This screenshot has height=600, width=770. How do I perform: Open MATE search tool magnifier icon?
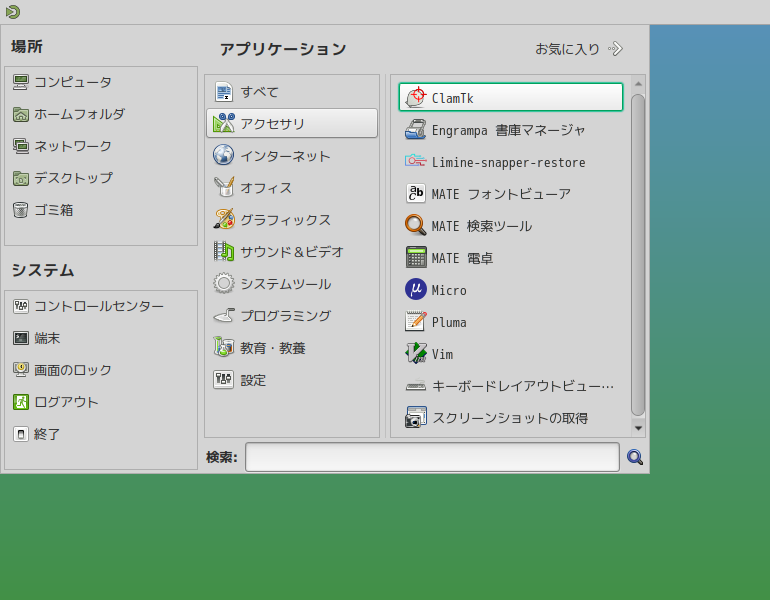click(x=415, y=225)
